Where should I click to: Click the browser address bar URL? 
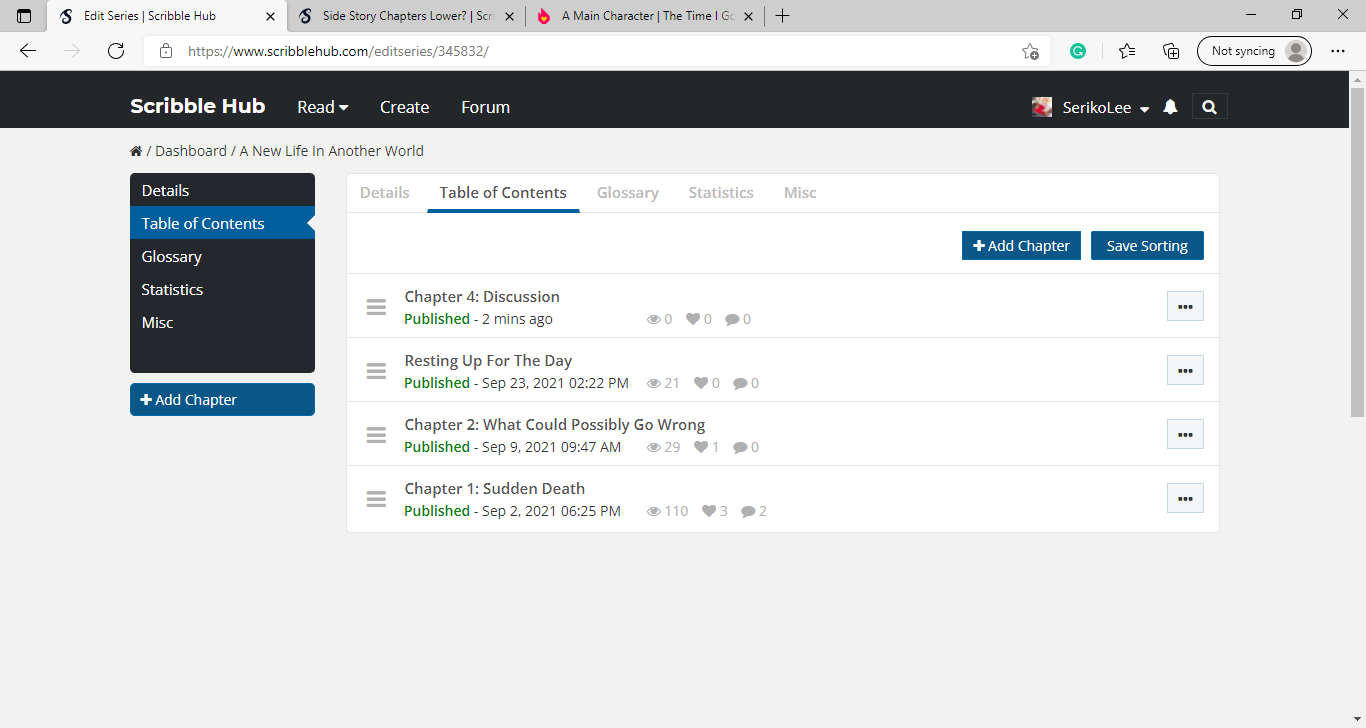tap(338, 51)
